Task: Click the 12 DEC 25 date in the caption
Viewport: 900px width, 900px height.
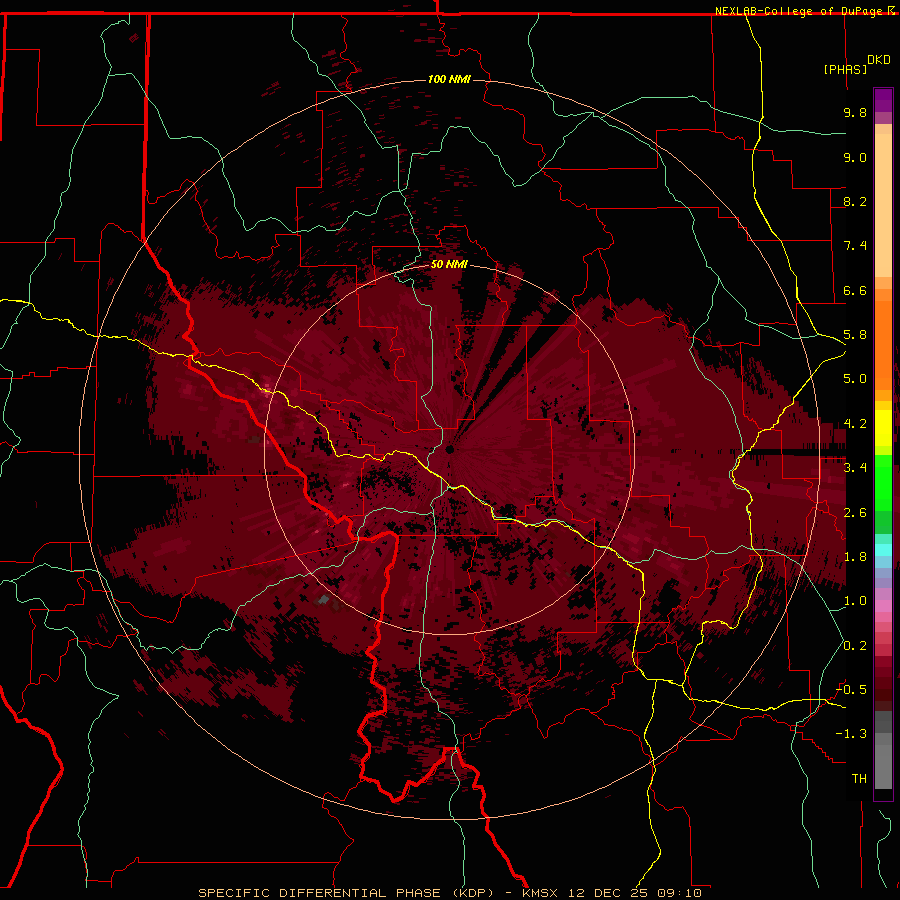Action: tap(609, 893)
